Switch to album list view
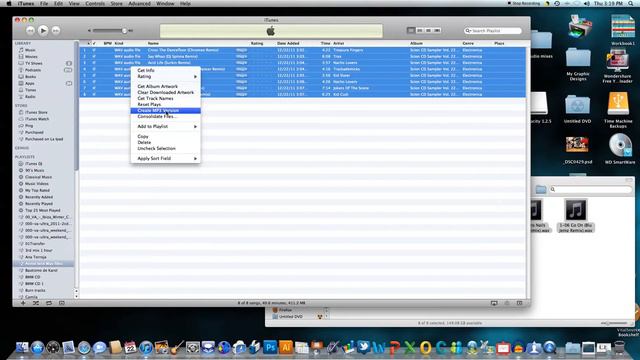Viewport: 640px width, 360px height. 420,30
